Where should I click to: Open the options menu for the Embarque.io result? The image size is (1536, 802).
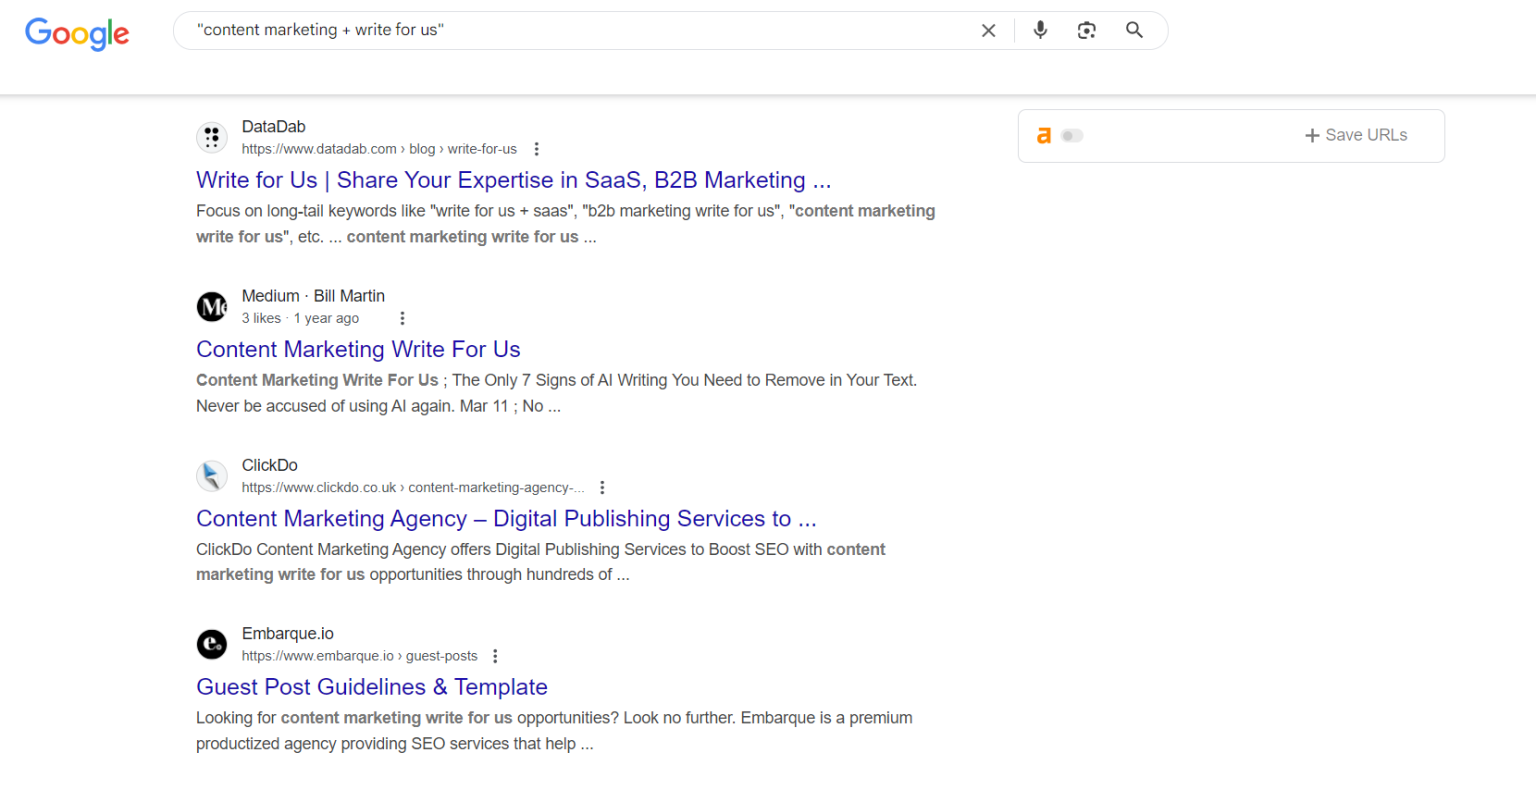point(495,655)
